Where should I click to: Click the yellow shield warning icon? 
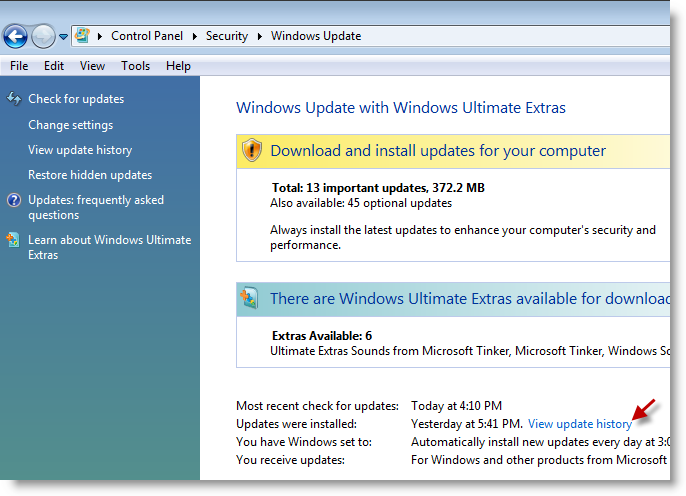(x=252, y=150)
